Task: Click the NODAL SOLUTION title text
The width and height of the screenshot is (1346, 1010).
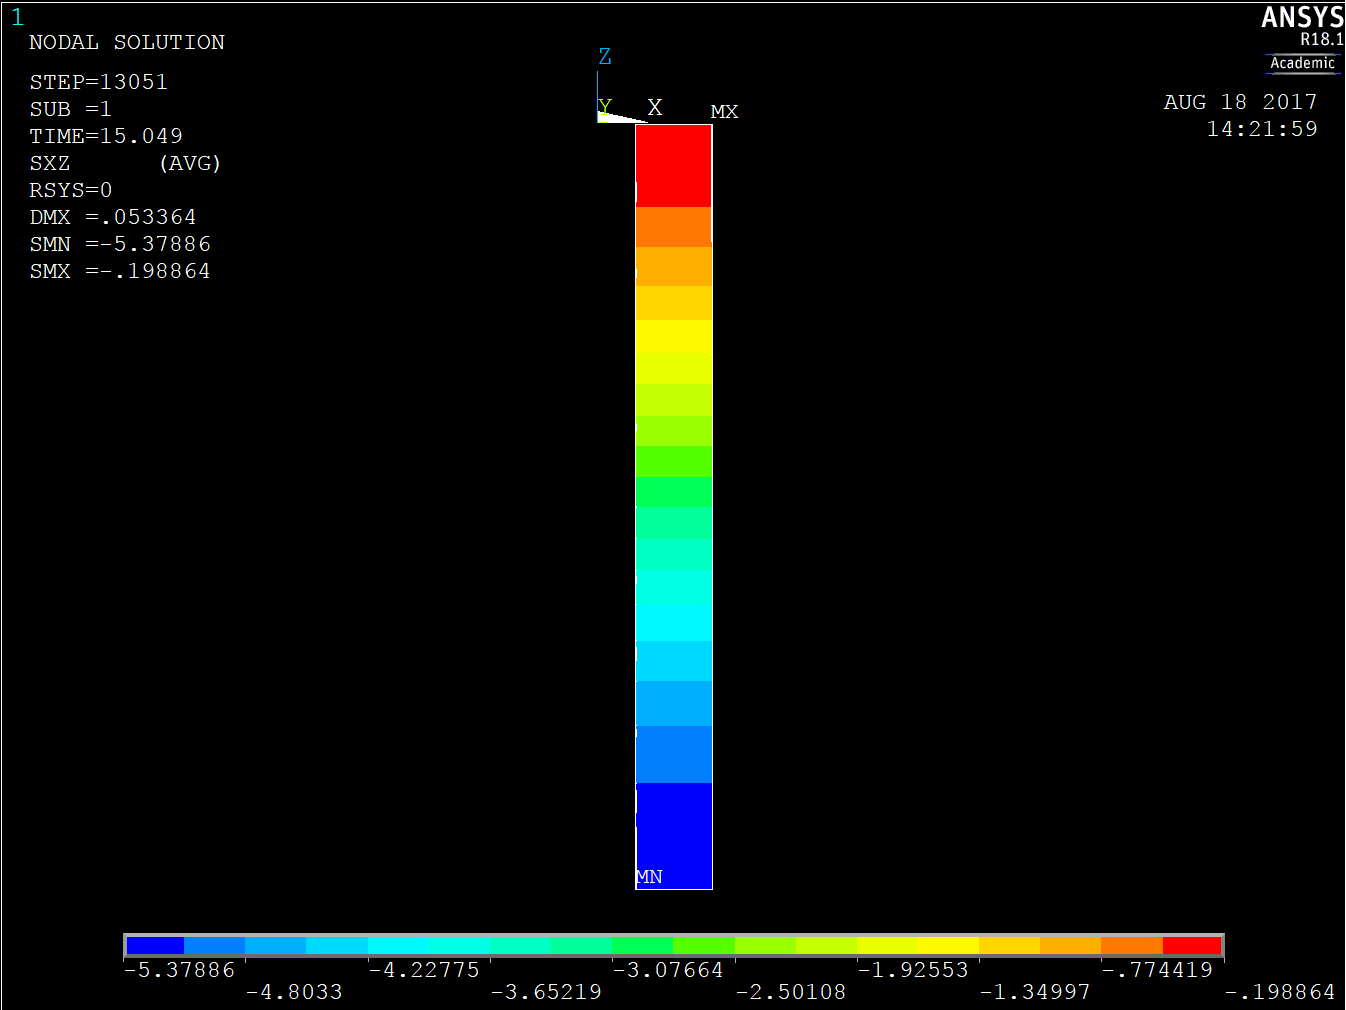Action: tap(127, 42)
